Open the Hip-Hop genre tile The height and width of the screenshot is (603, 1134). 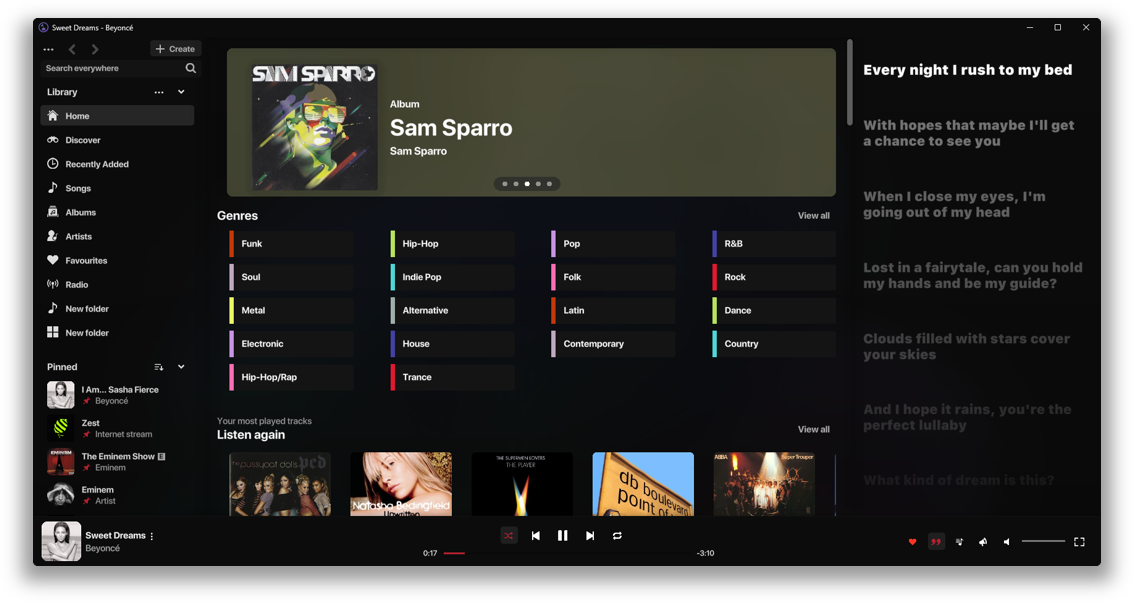point(453,244)
